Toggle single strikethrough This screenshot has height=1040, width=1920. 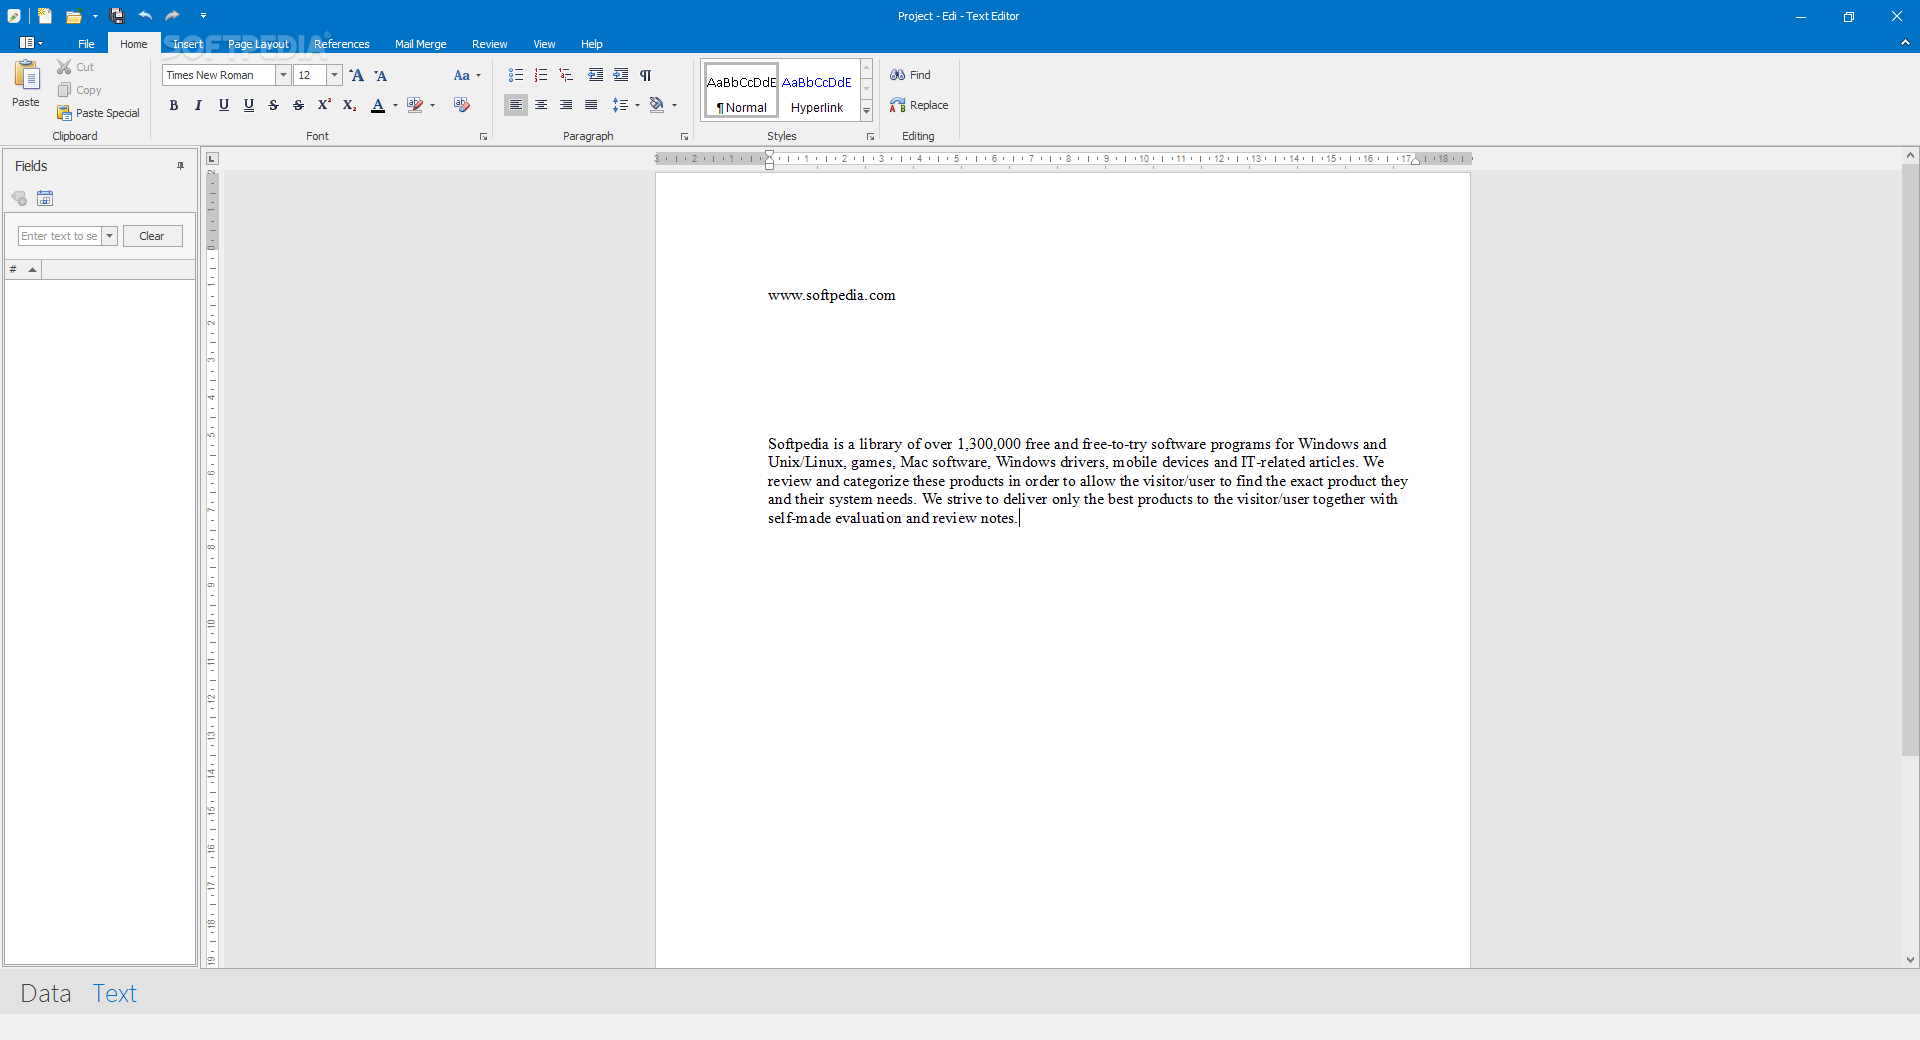click(x=273, y=105)
